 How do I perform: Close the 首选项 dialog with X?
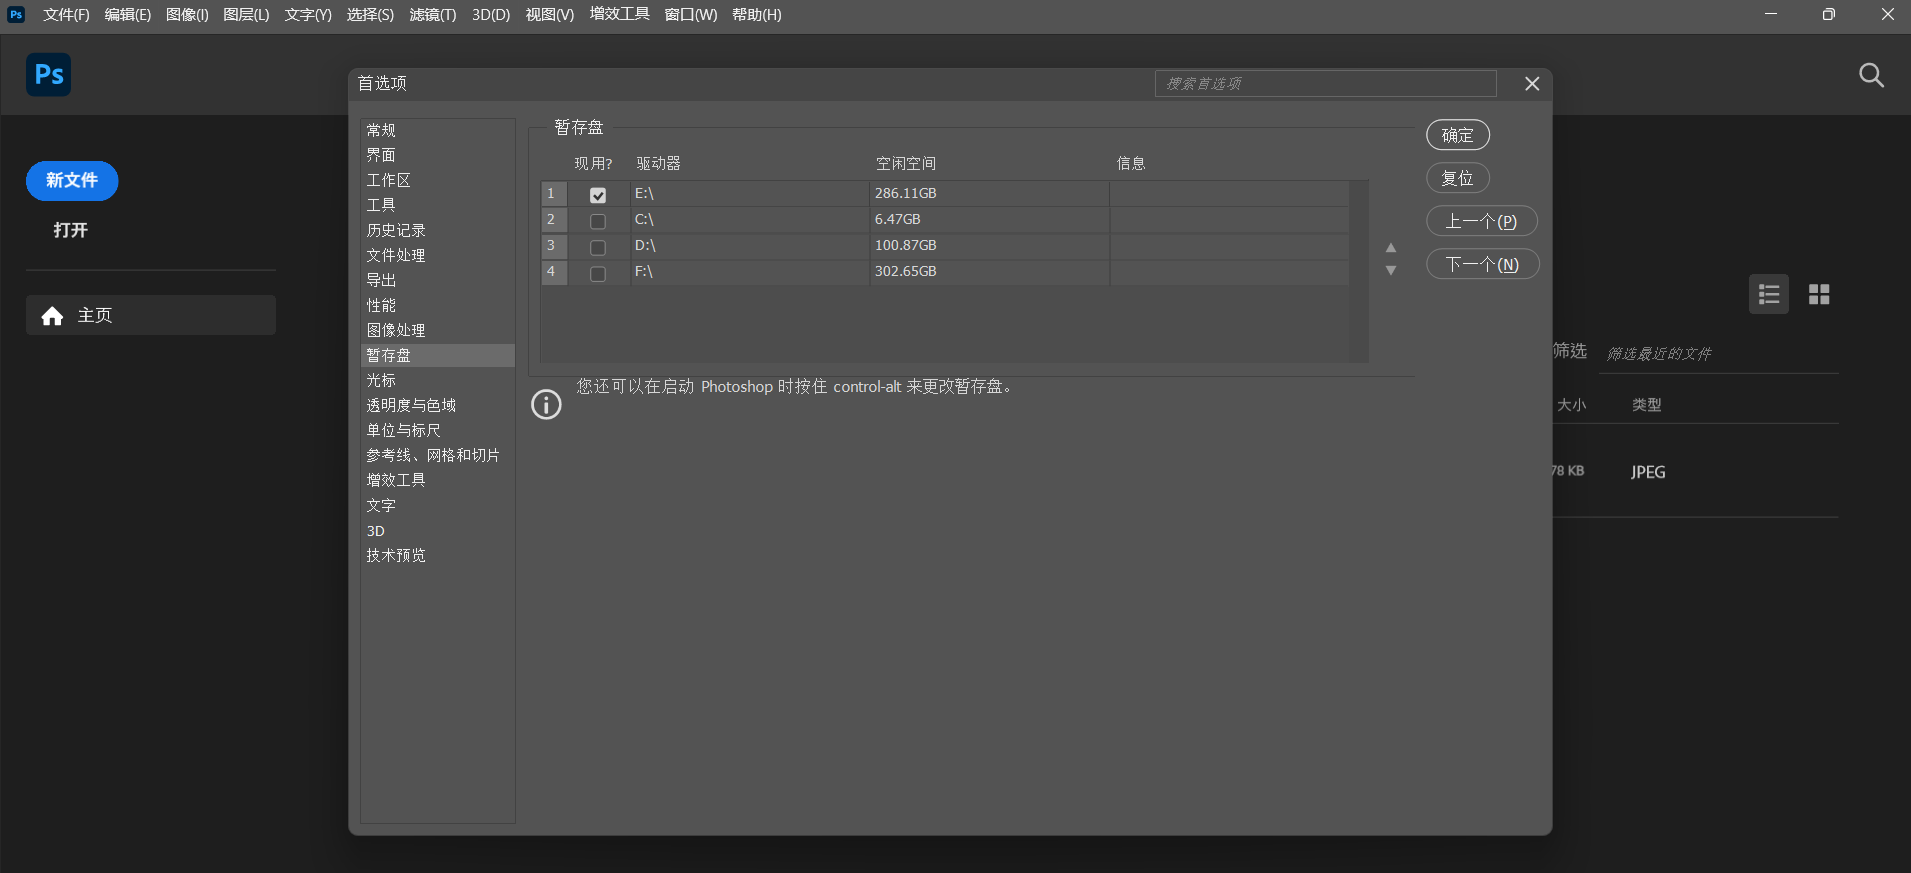(1531, 84)
